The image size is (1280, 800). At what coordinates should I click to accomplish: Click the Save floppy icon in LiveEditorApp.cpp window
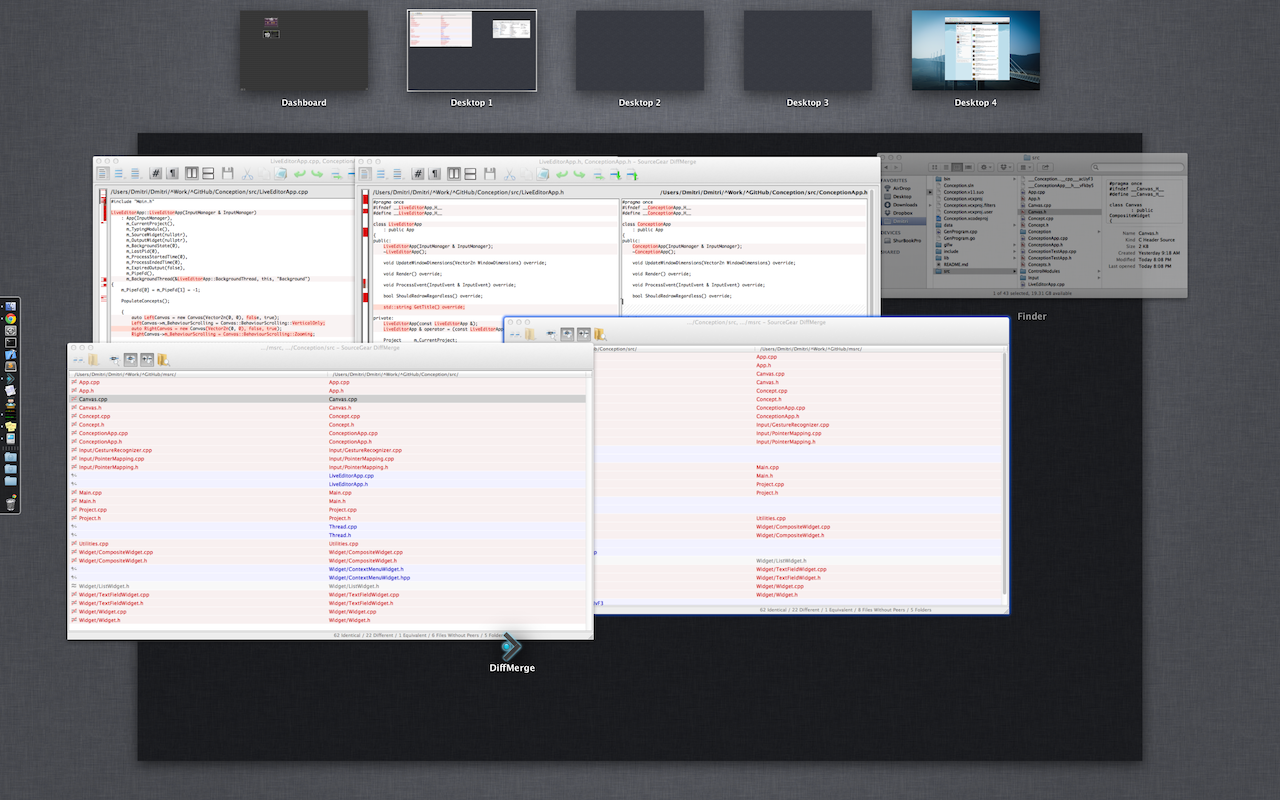(228, 173)
